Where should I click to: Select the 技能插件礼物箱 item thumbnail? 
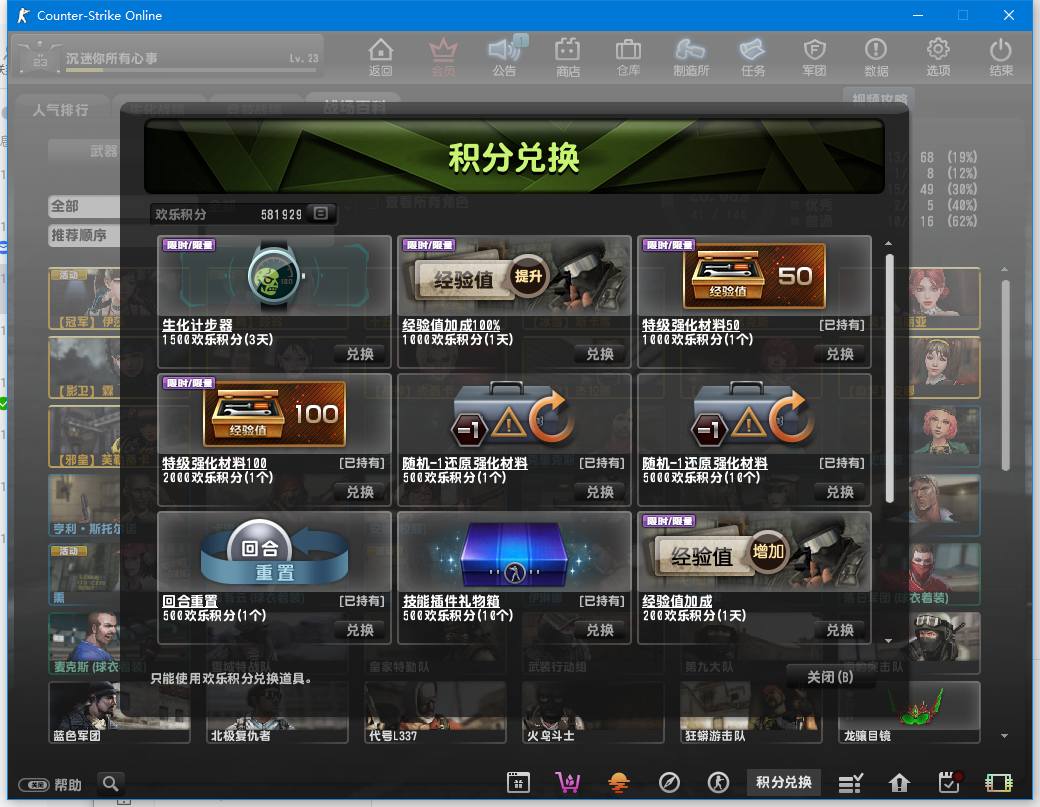(x=514, y=553)
